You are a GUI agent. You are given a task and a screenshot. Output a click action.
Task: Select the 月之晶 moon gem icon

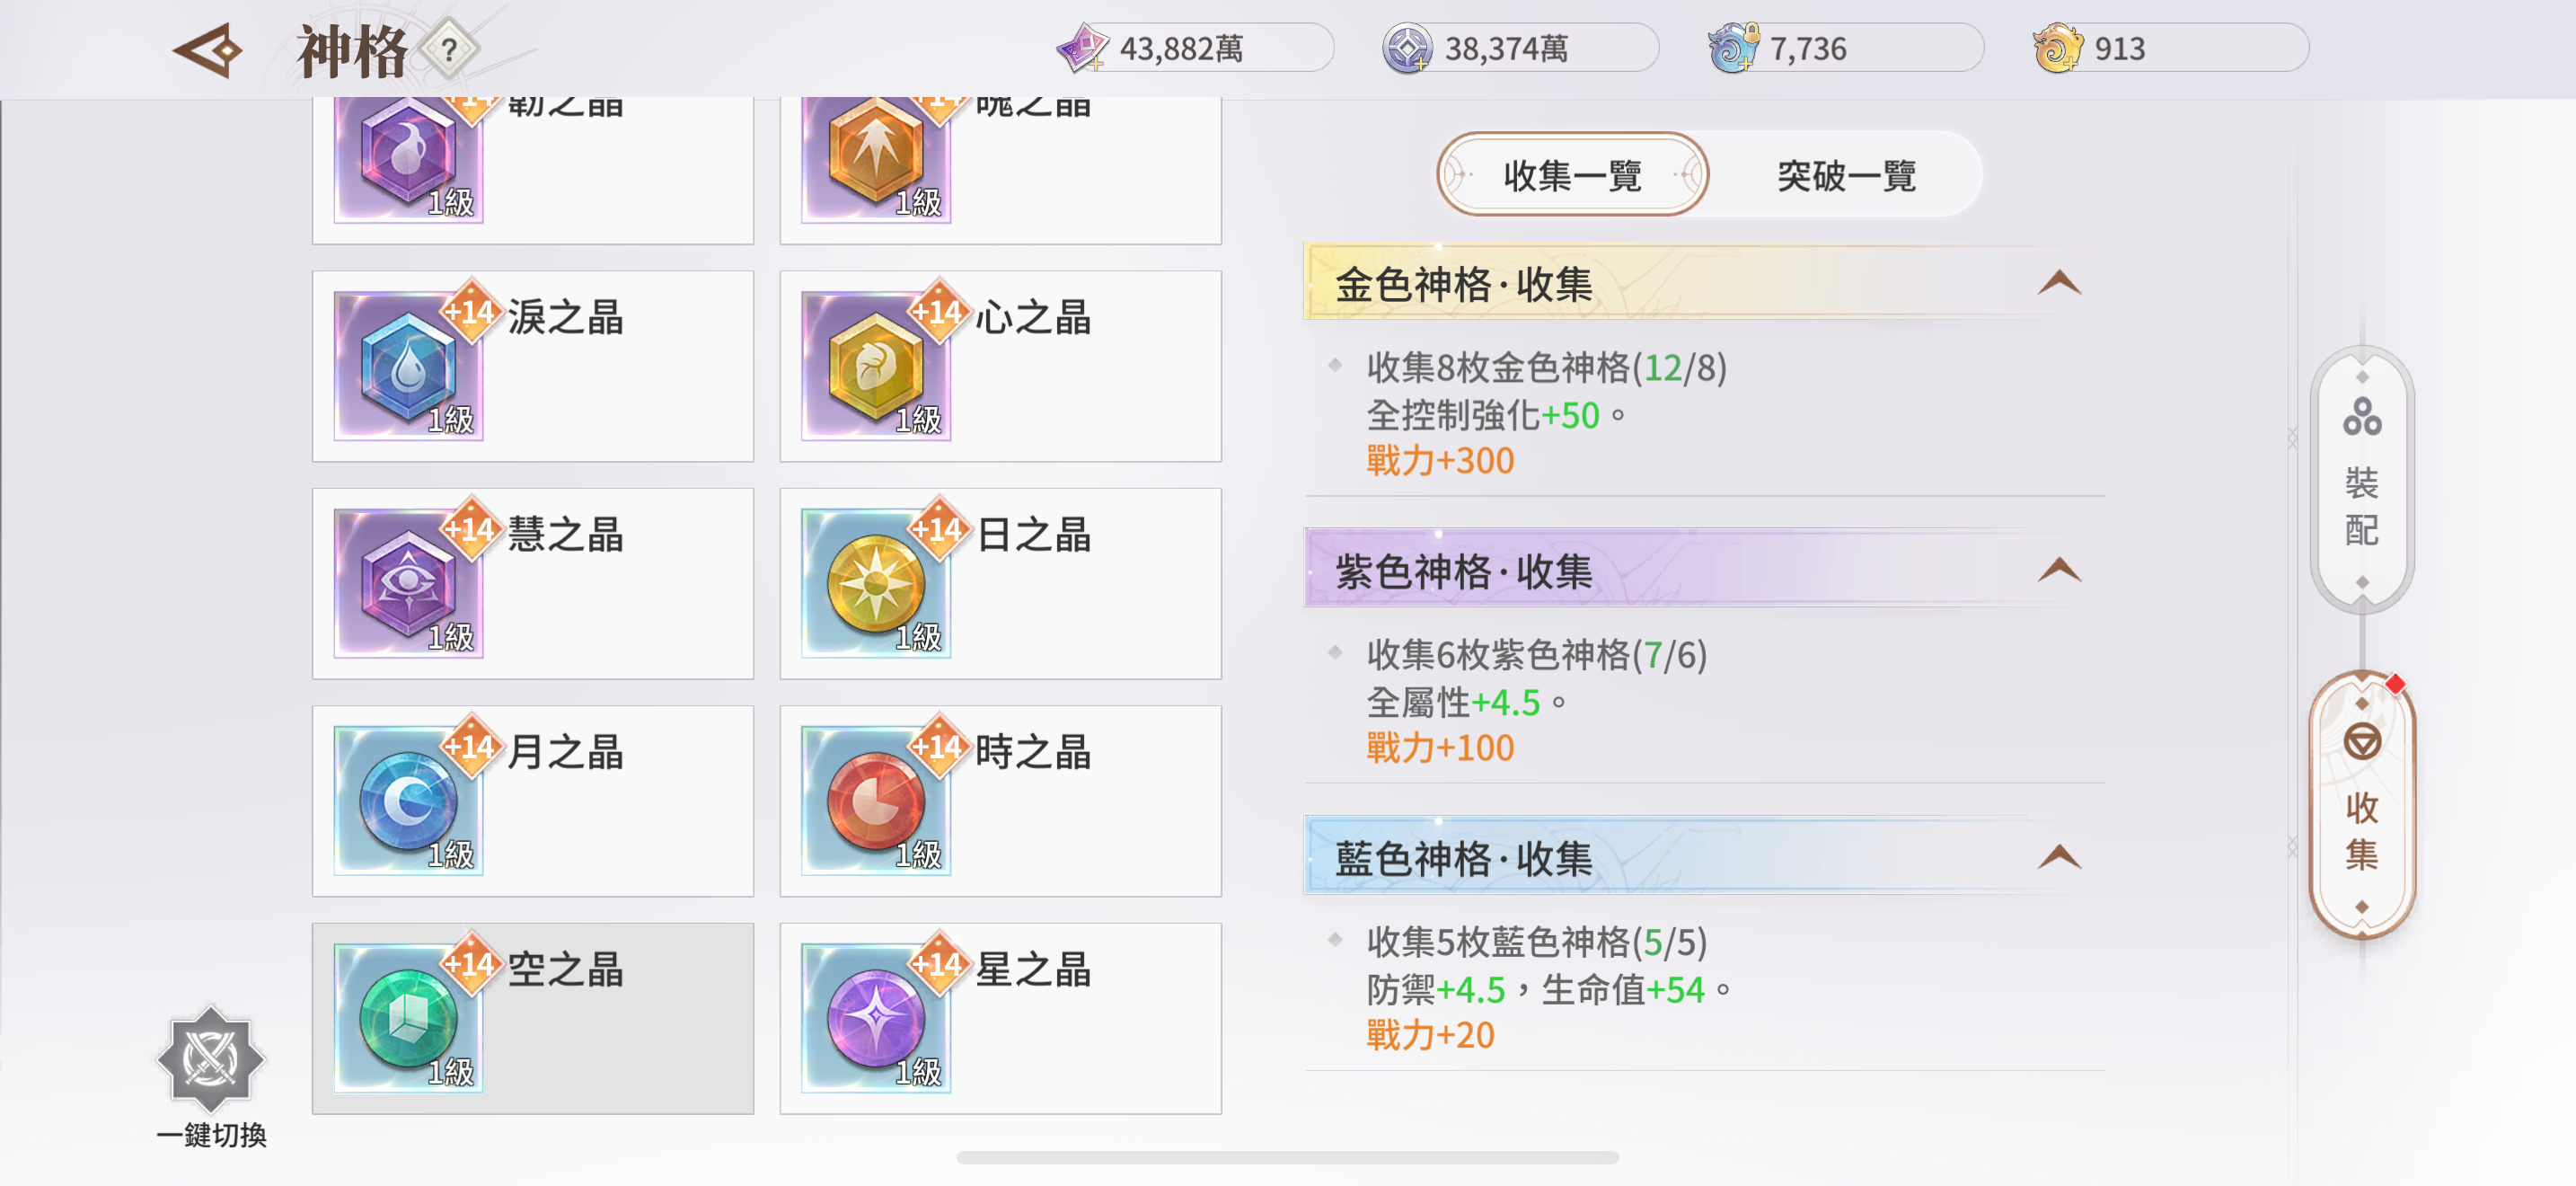[x=408, y=801]
